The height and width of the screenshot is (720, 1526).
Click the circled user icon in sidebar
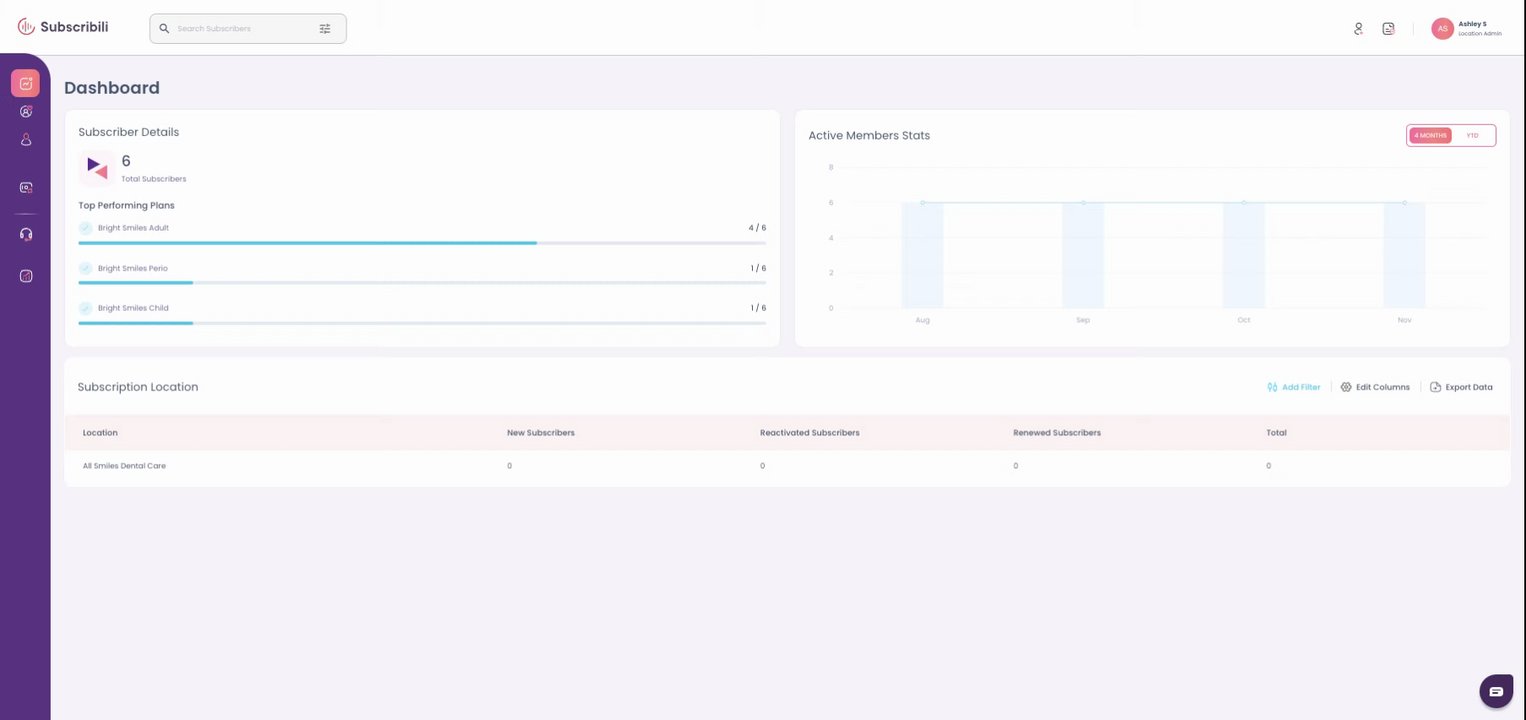26,111
